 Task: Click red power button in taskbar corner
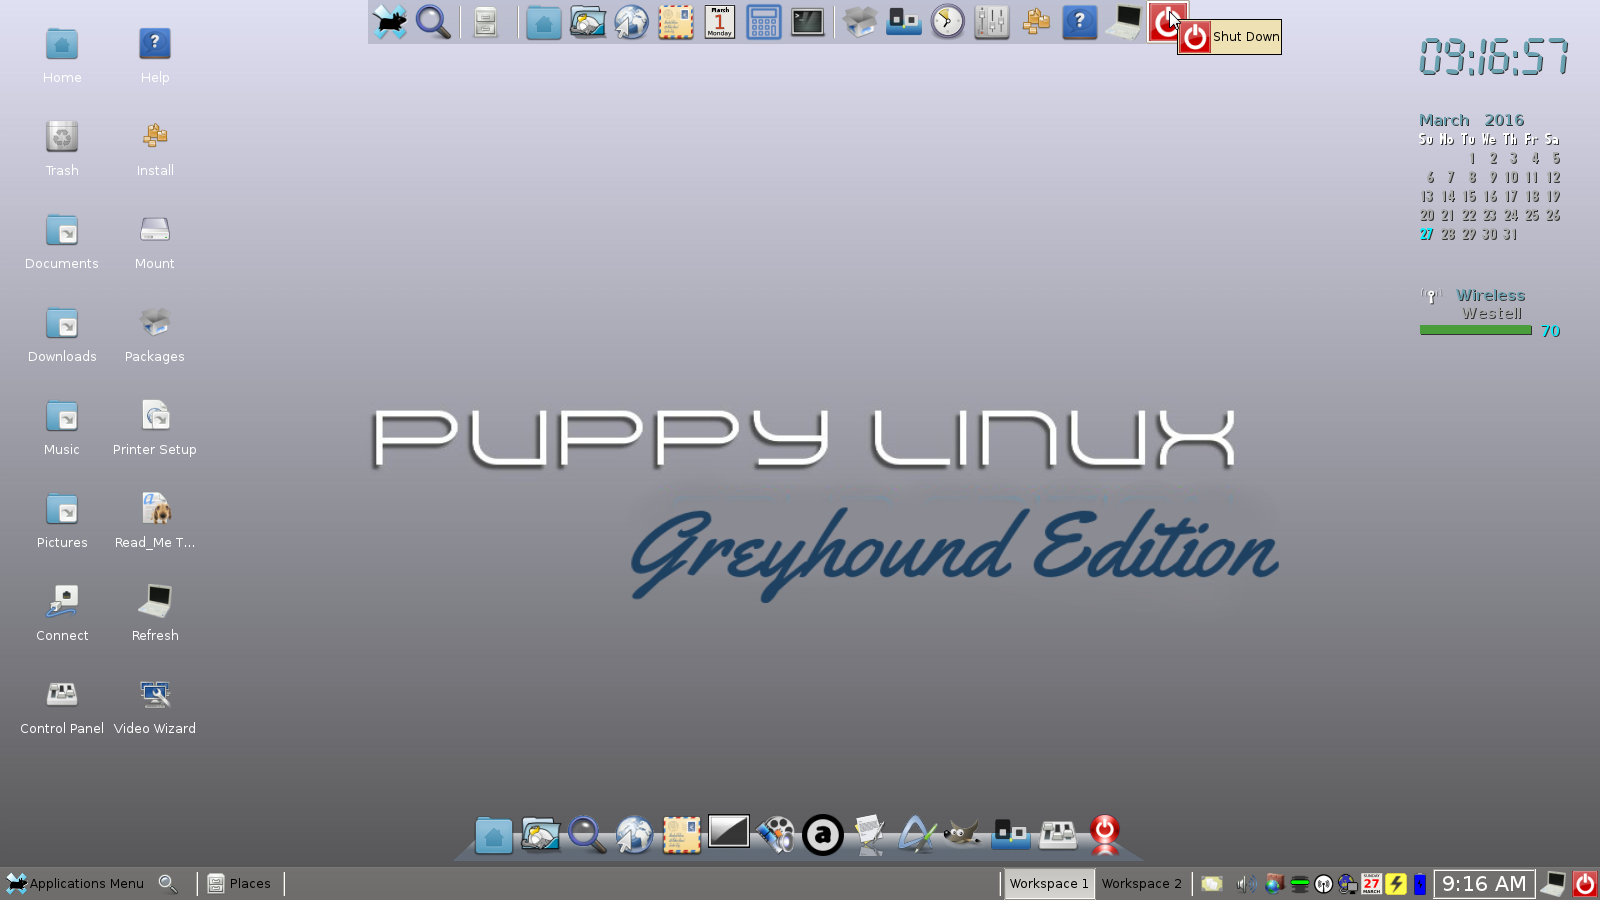tap(1585, 884)
